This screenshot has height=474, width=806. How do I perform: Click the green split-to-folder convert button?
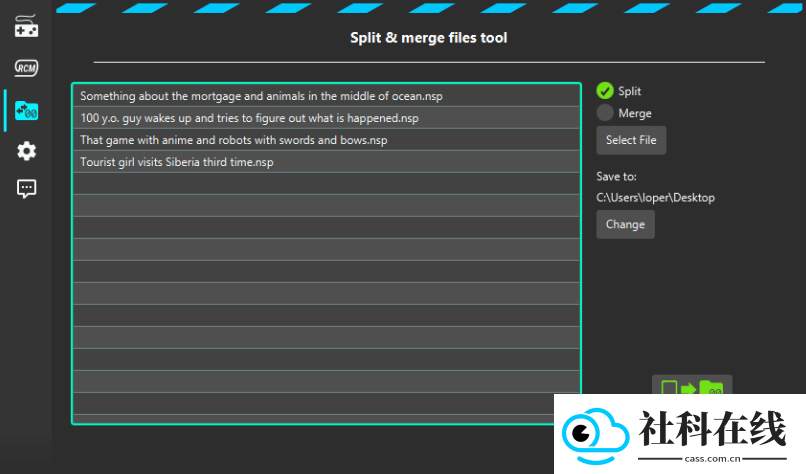click(692, 385)
